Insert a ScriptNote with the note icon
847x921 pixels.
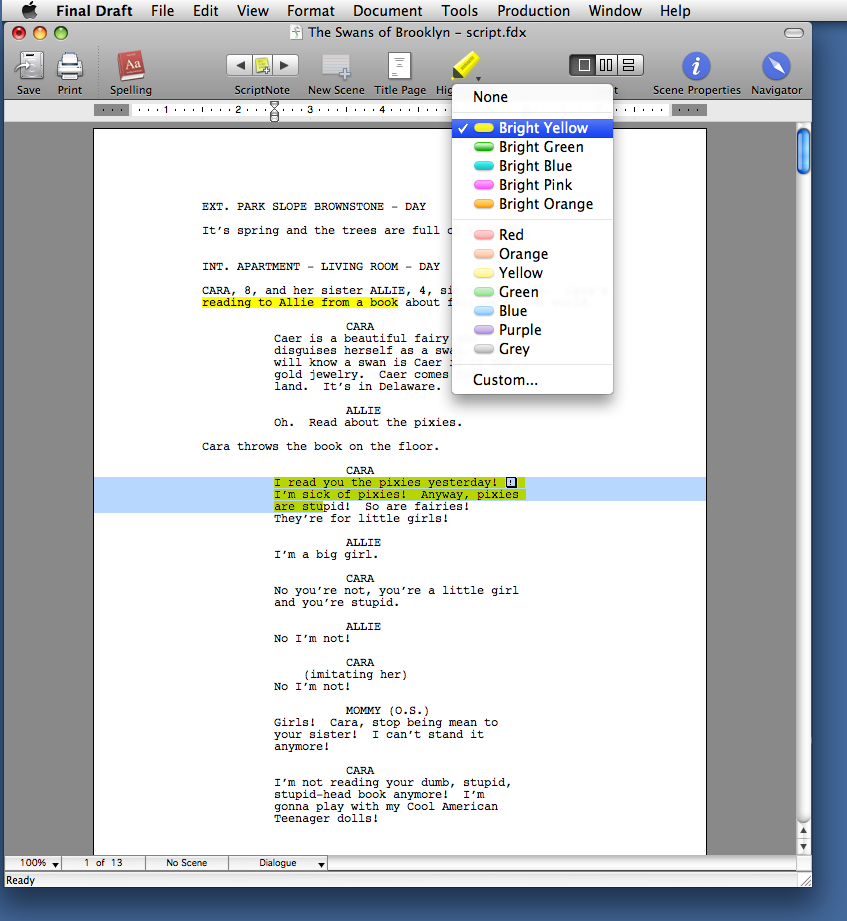click(262, 65)
